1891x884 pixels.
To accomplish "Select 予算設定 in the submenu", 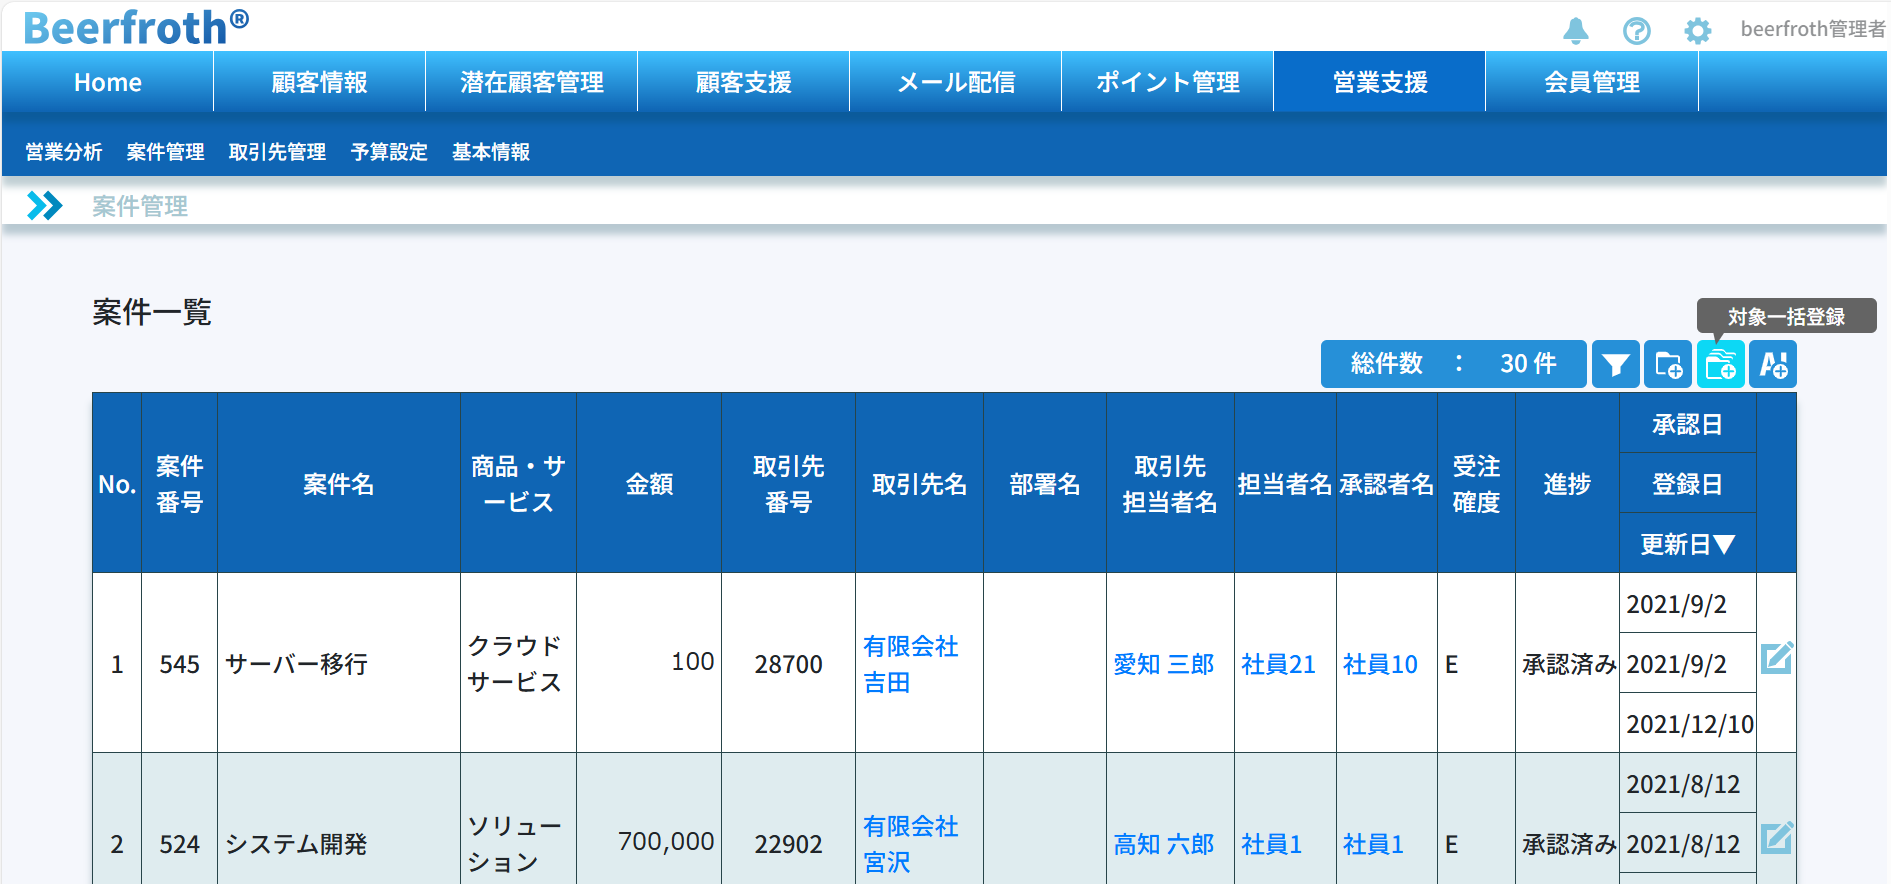I will (x=389, y=152).
